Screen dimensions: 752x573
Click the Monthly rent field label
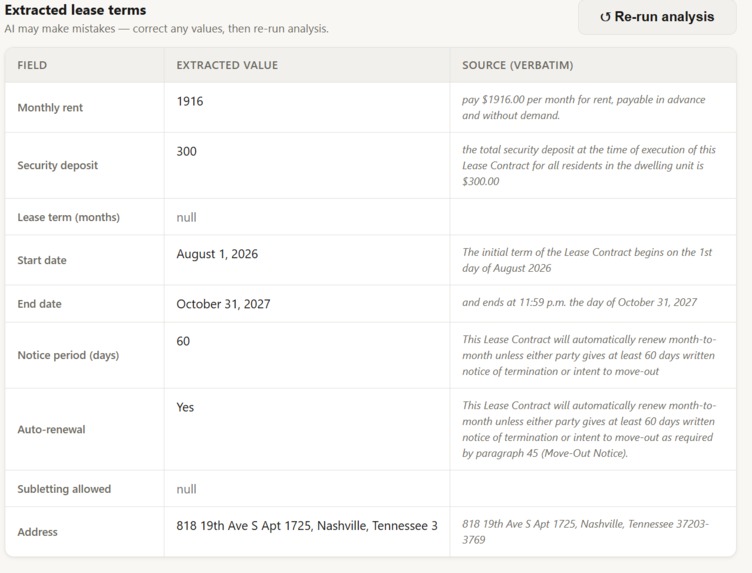[50, 107]
